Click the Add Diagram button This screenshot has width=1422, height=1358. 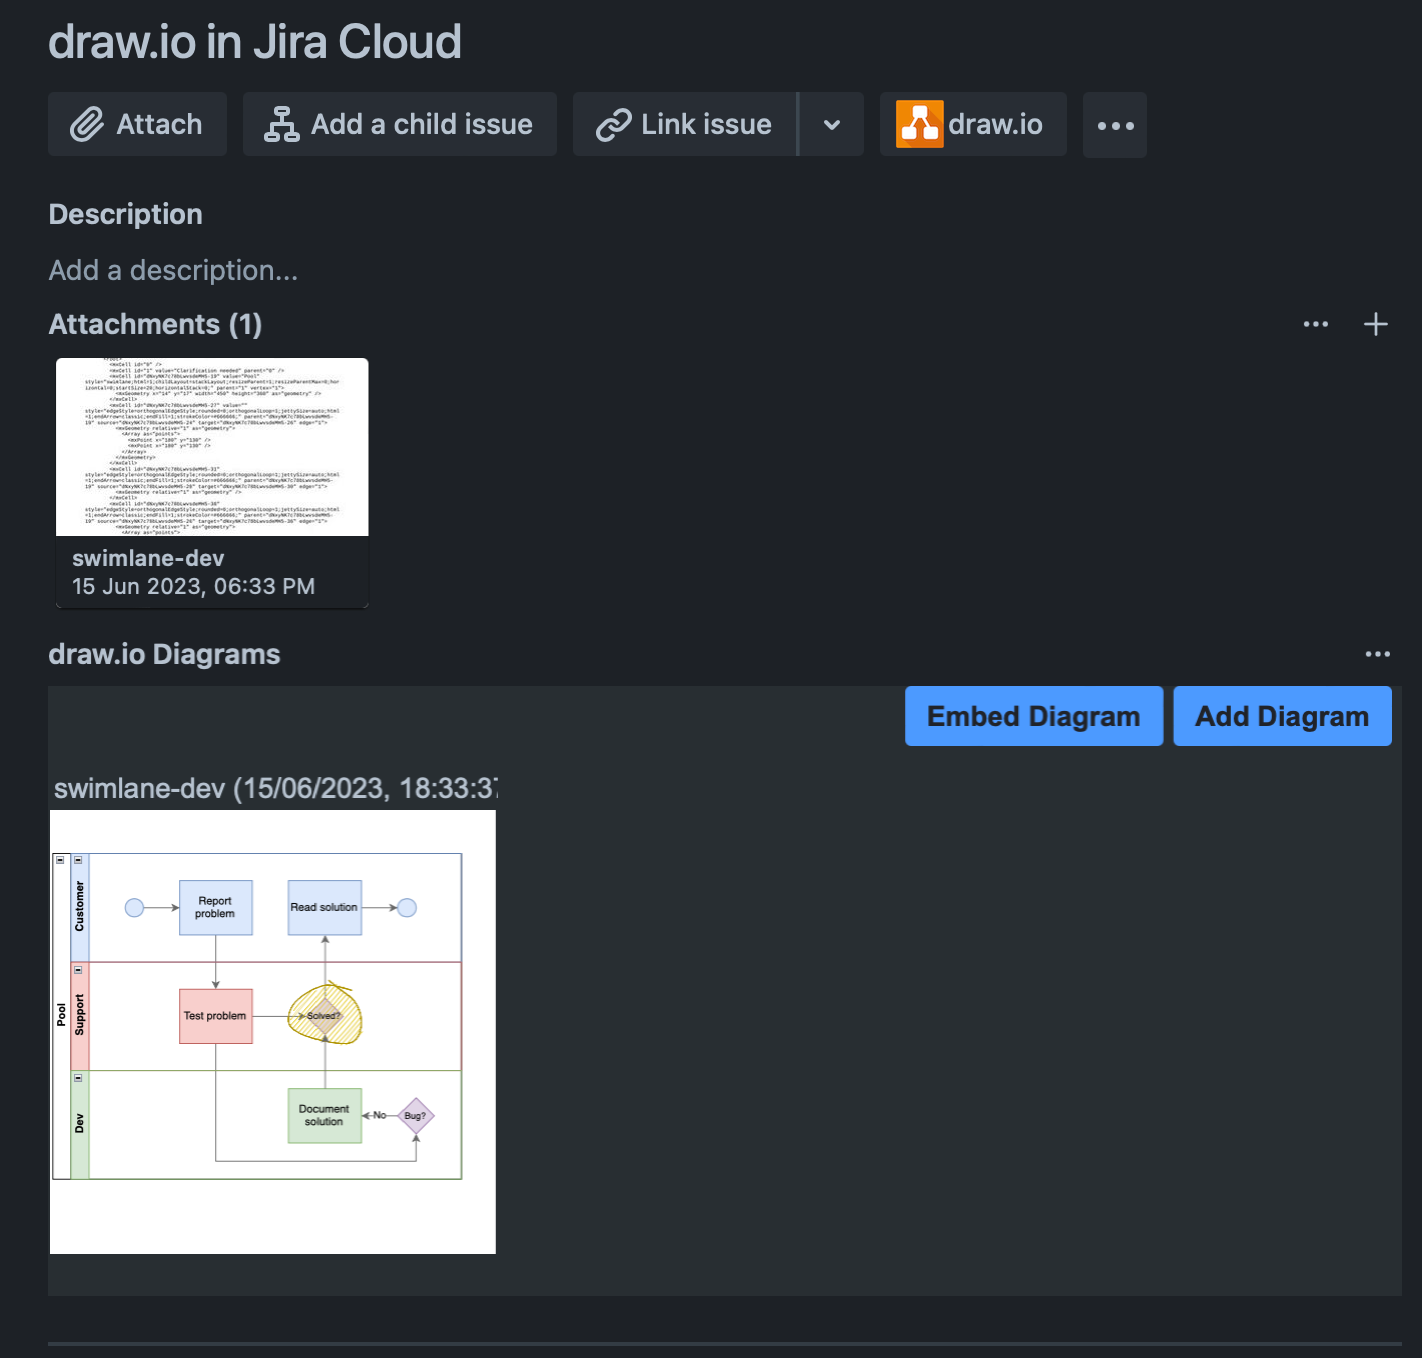pyautogui.click(x=1281, y=715)
